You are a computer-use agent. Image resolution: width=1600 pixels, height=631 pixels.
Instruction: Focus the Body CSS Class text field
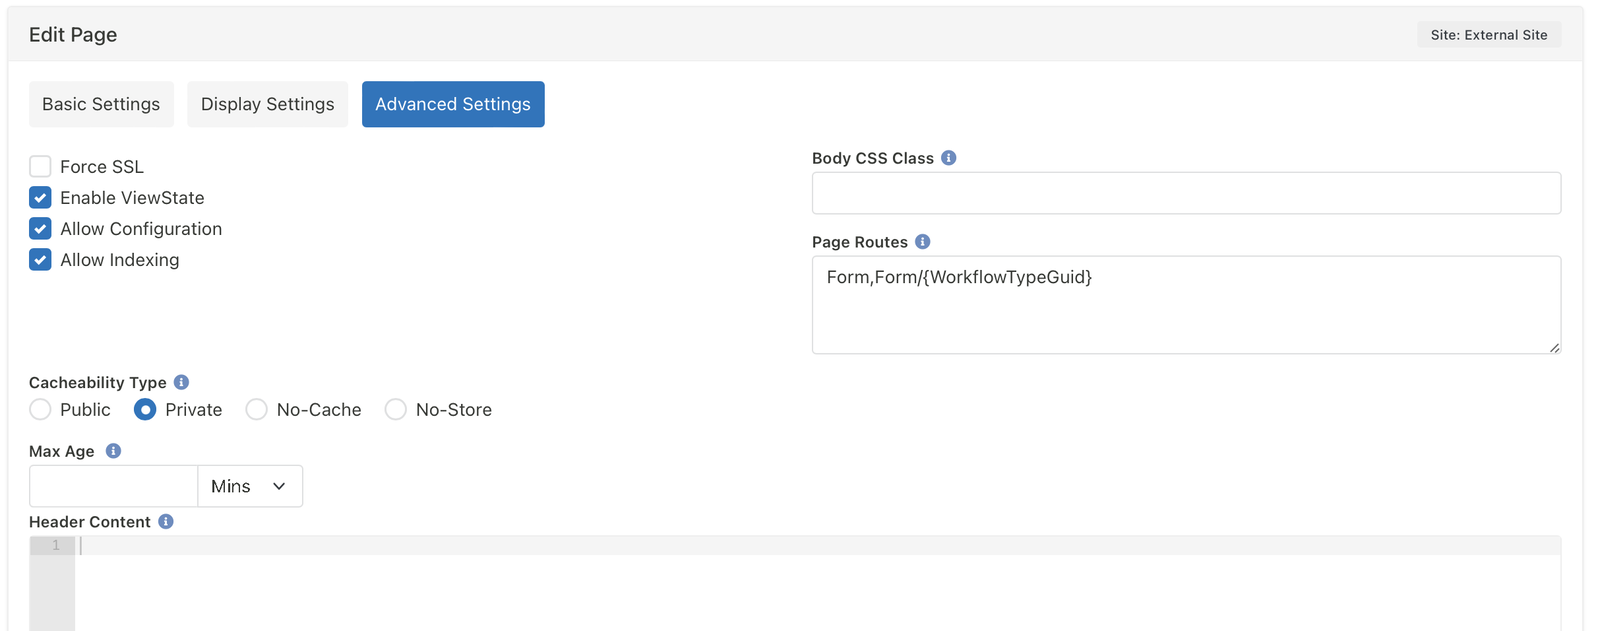tap(1186, 193)
